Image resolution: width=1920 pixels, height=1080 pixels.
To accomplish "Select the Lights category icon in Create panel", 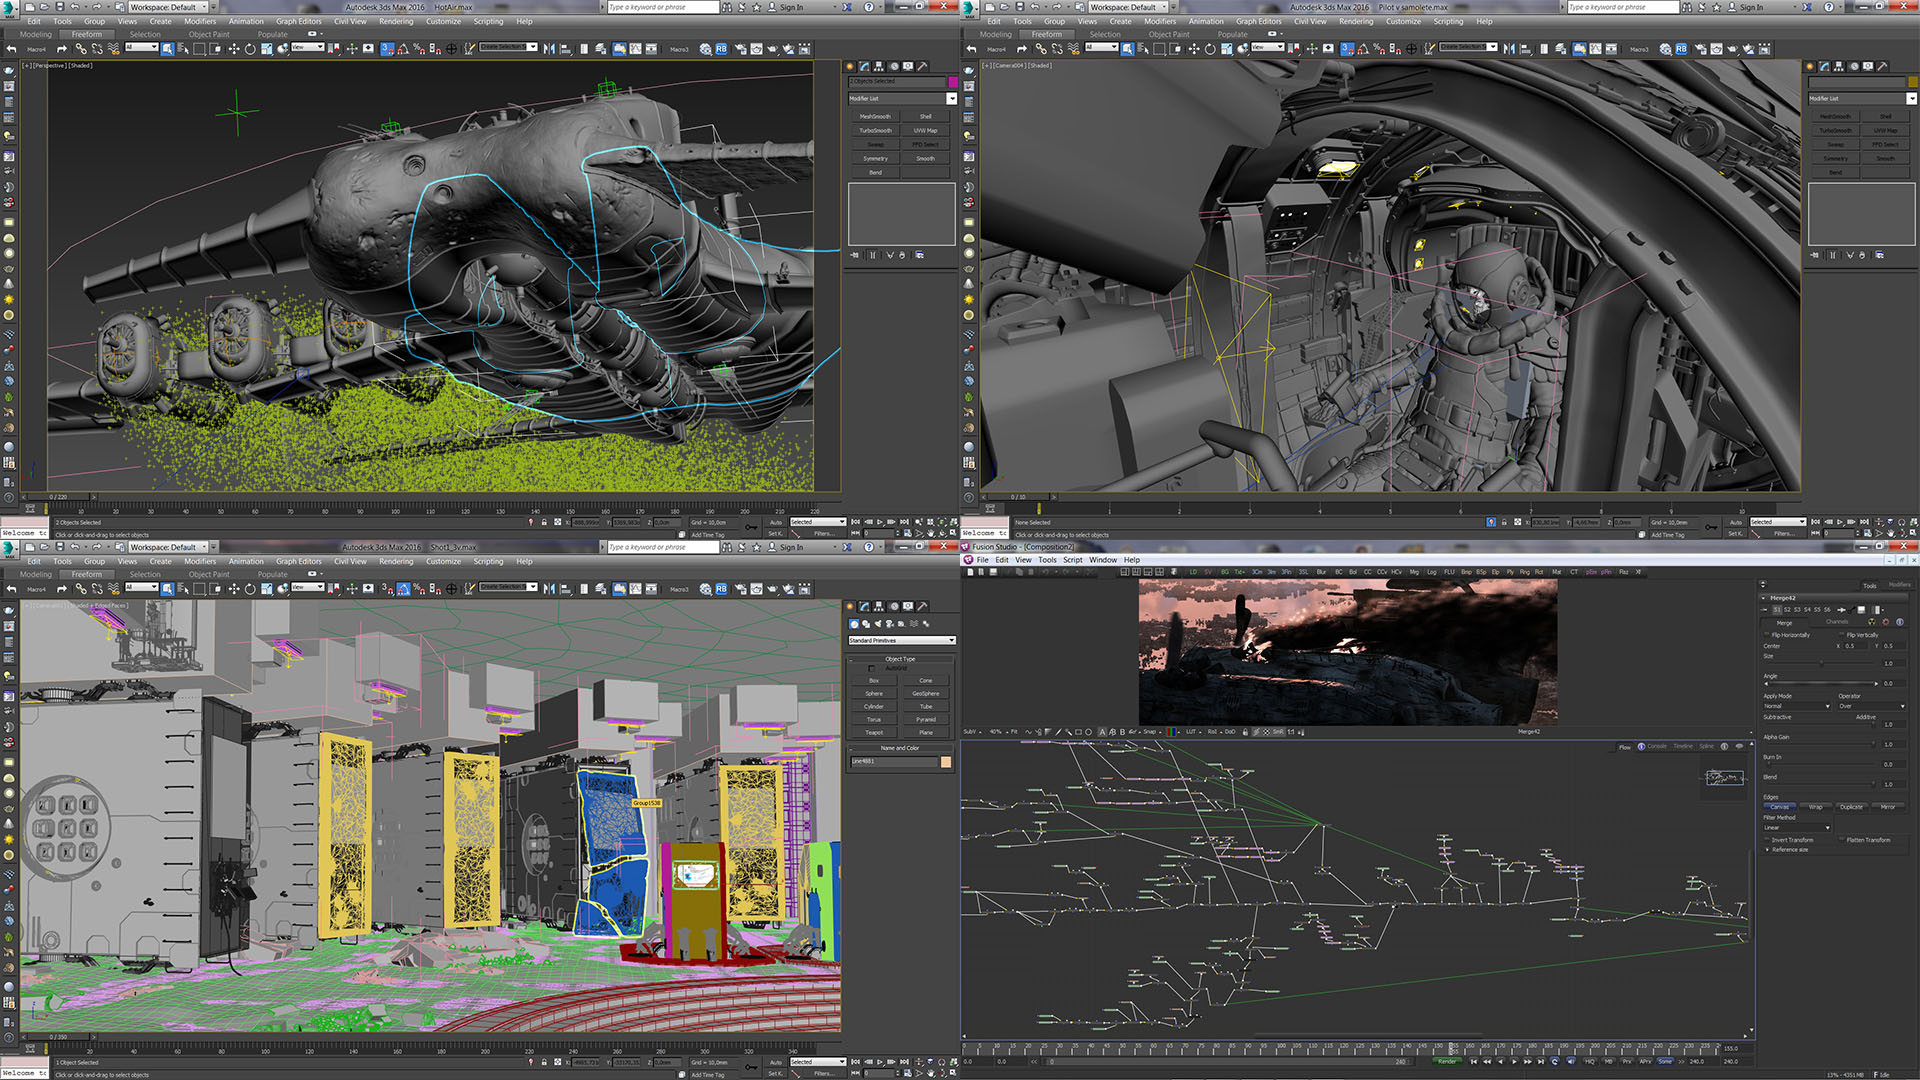I will point(878,624).
